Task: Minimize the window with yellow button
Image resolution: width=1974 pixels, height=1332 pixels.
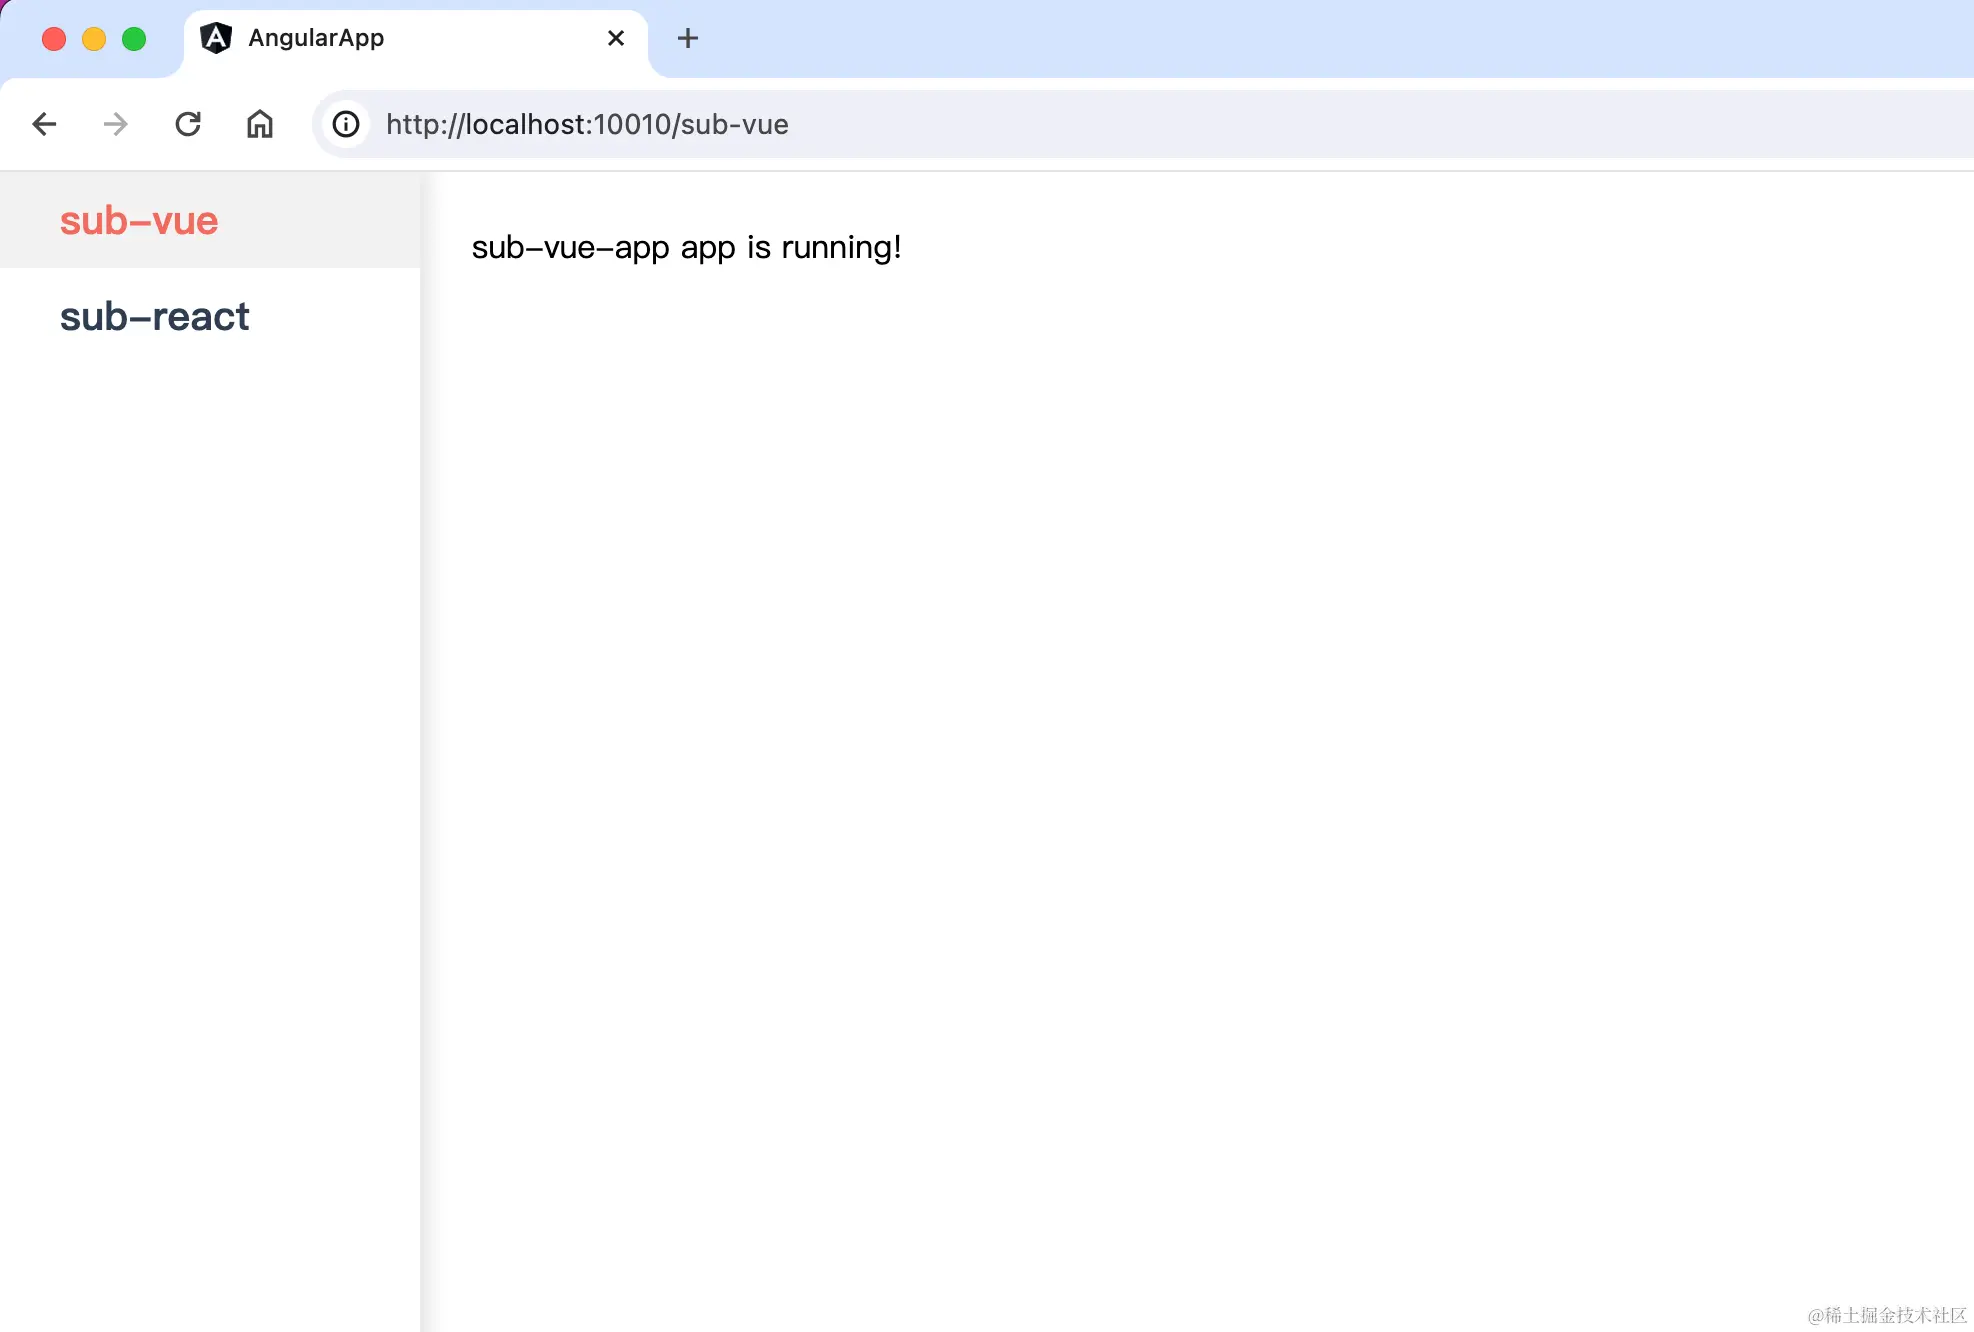Action: pos(94,38)
